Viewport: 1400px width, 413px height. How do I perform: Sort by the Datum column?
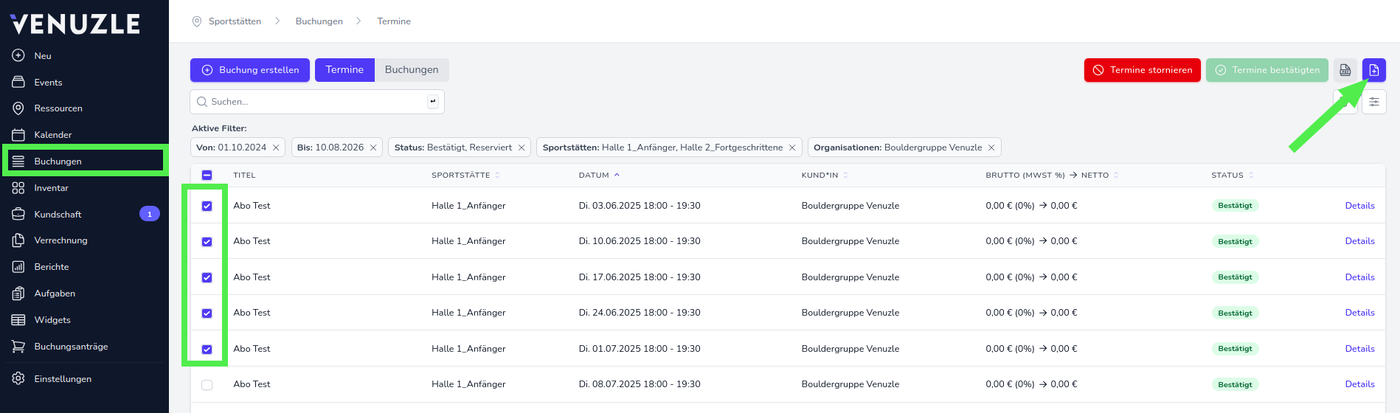598,175
